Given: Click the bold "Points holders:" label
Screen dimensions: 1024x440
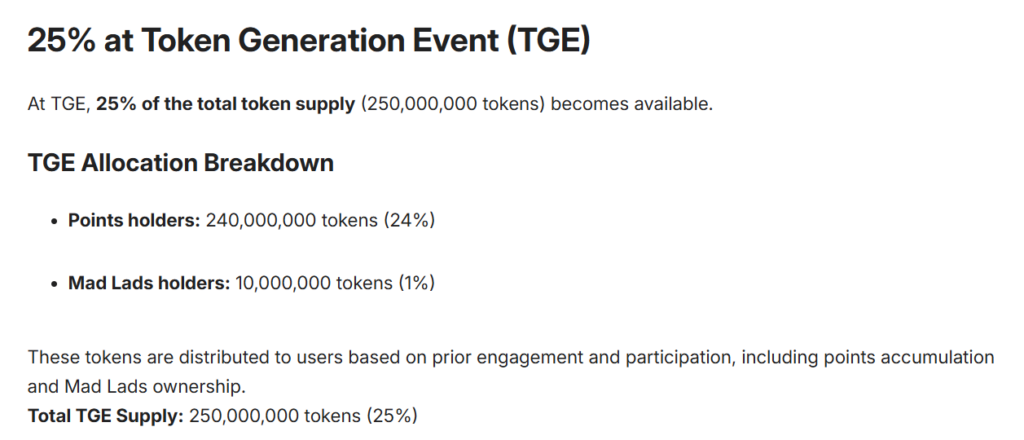Looking at the screenshot, I should [134, 221].
